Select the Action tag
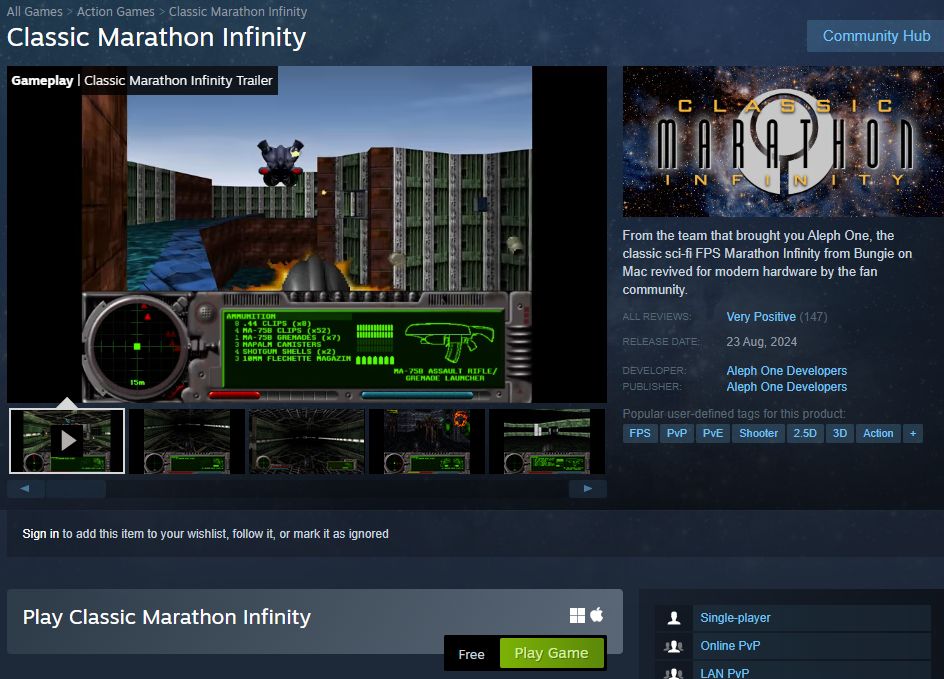Screen dimensions: 944x679 point(878,433)
